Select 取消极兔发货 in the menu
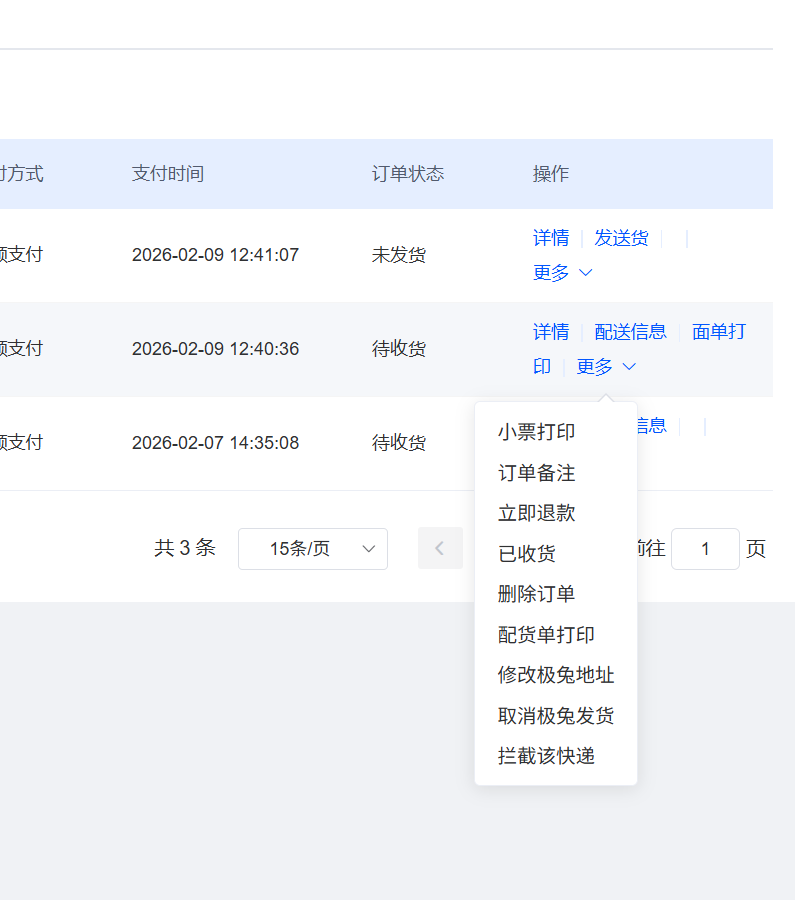The image size is (795, 900). tap(556, 716)
